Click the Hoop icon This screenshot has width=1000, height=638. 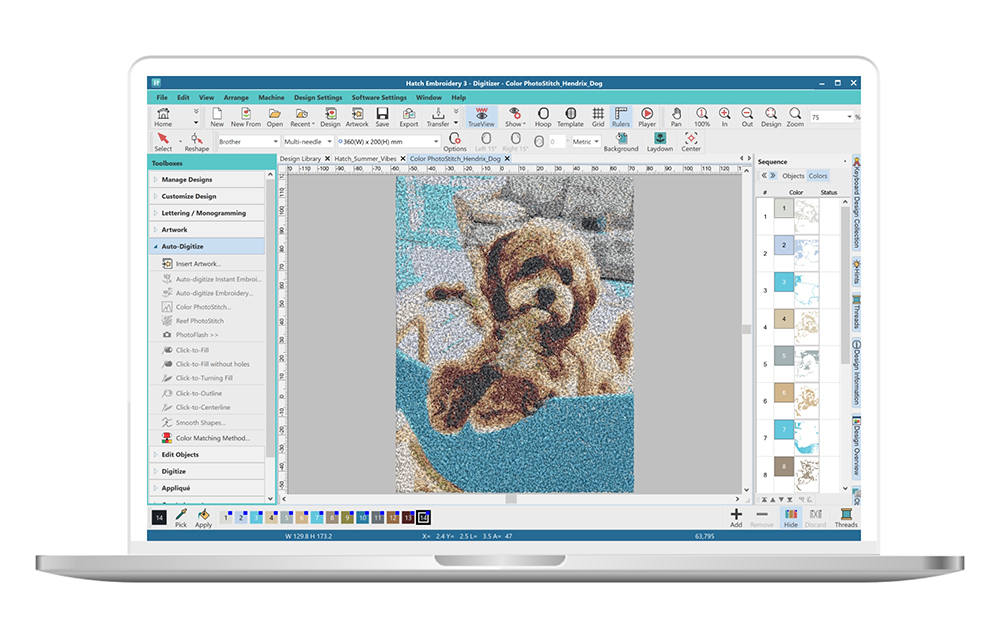[x=543, y=117]
